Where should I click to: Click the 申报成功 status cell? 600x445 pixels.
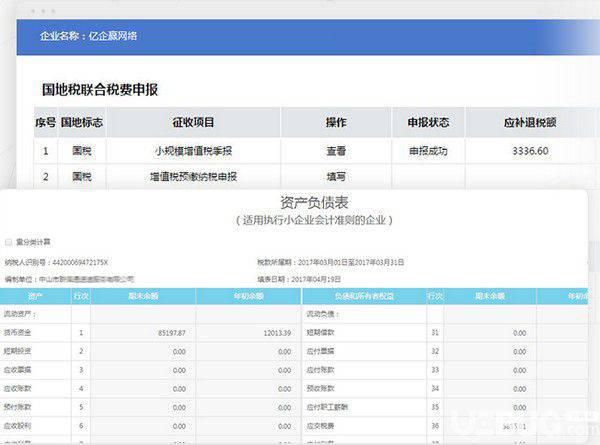(x=428, y=151)
